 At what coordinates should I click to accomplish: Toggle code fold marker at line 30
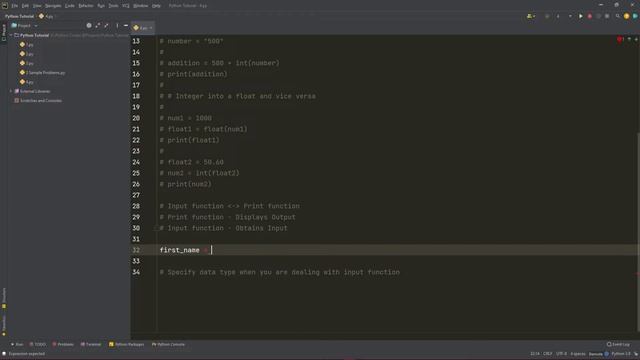[156, 228]
